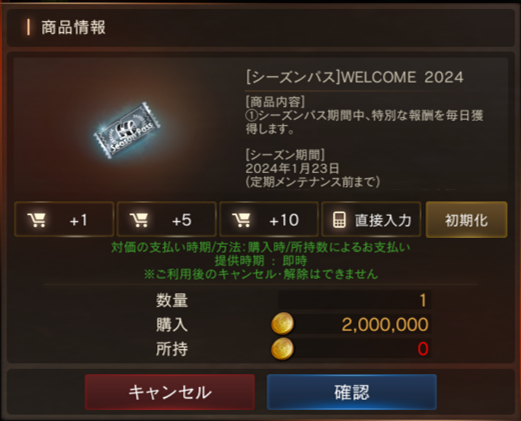Confirm purchase with 確認 button
Screen dimensions: 521x421
352,392
